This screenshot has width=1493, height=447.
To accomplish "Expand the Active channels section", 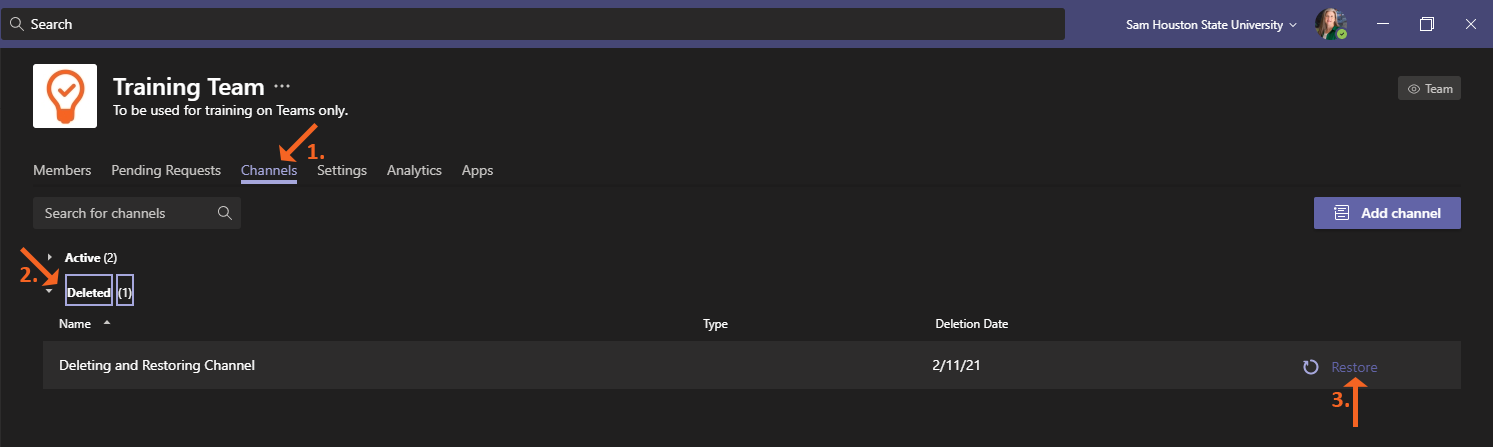I will tap(51, 258).
